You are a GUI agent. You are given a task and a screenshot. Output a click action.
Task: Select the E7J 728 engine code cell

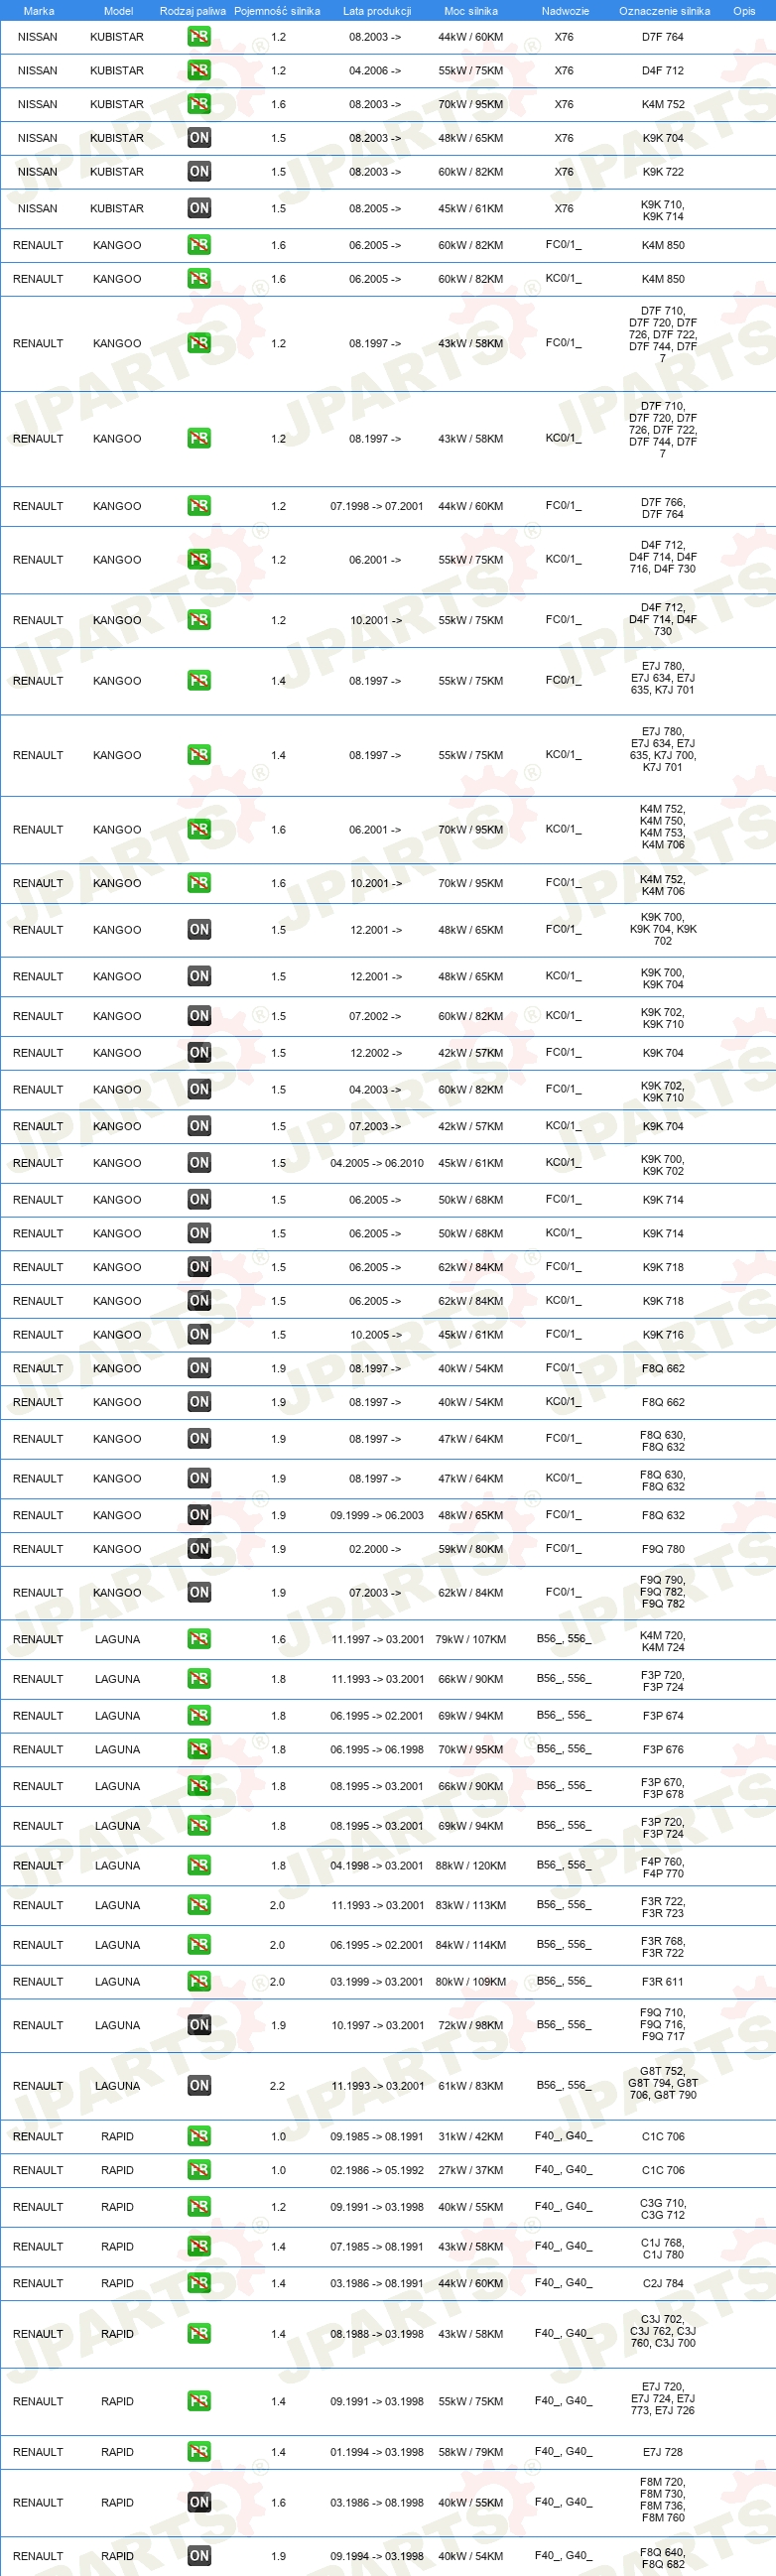click(663, 2452)
